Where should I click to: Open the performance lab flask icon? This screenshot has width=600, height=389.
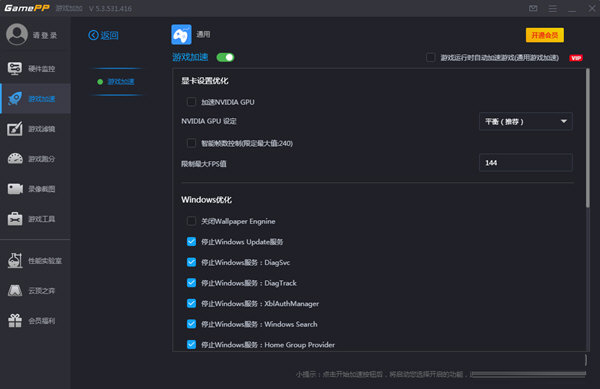click(15, 260)
